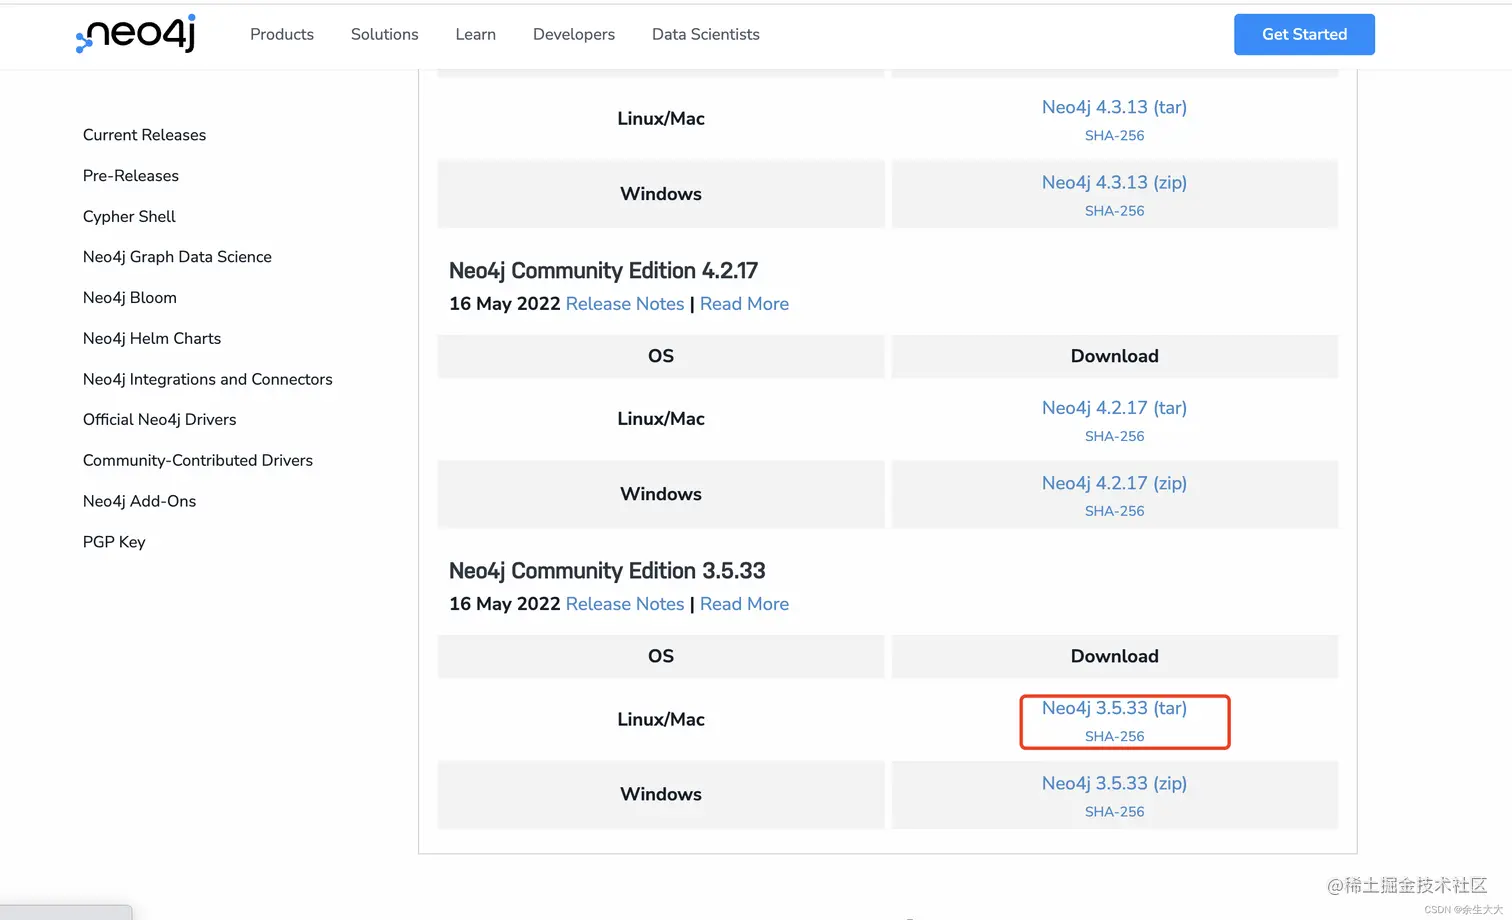Open Neo4j Helm Charts link

(x=152, y=338)
